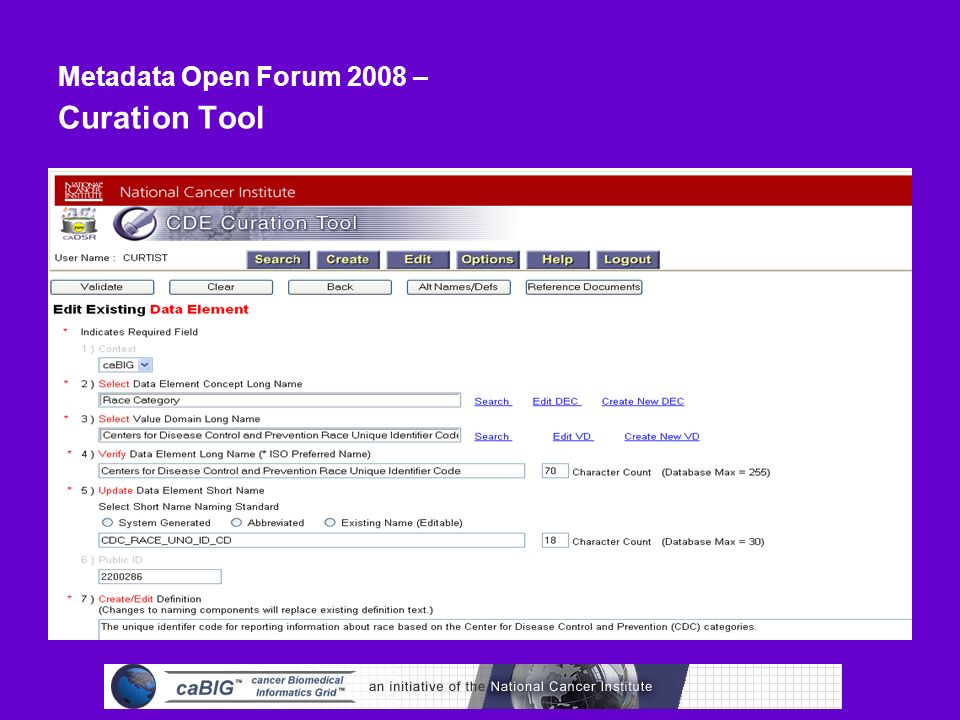The height and width of the screenshot is (720, 960).
Task: Click the Edit VD link
Action: [572, 437]
